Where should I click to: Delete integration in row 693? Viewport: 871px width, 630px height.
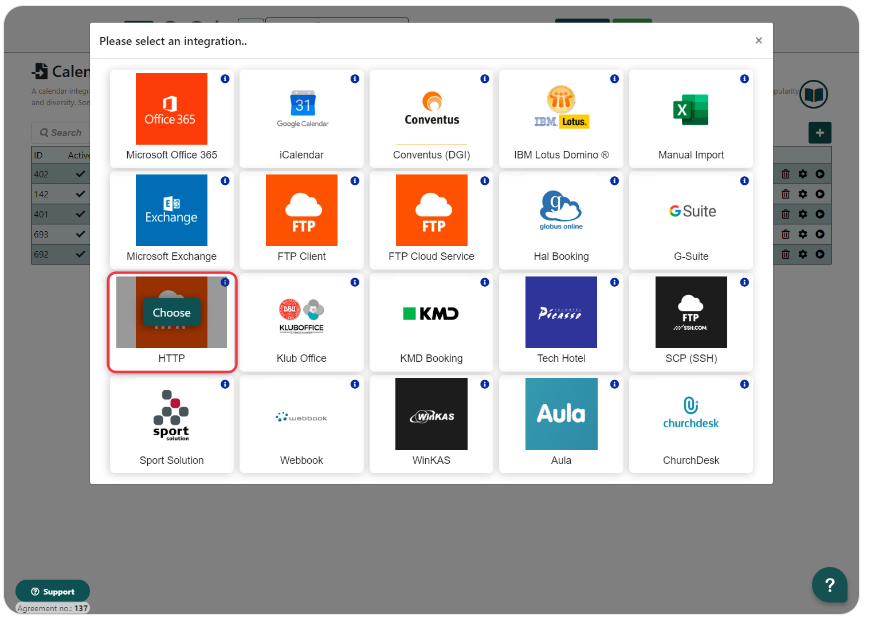(785, 234)
